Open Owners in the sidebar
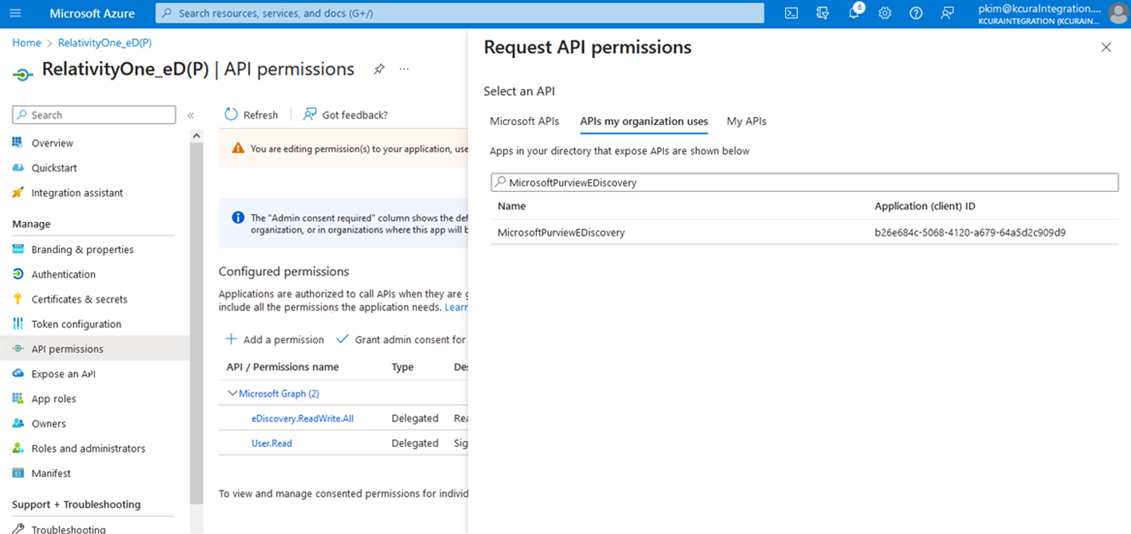Viewport: 1131px width, 534px height. [48, 424]
